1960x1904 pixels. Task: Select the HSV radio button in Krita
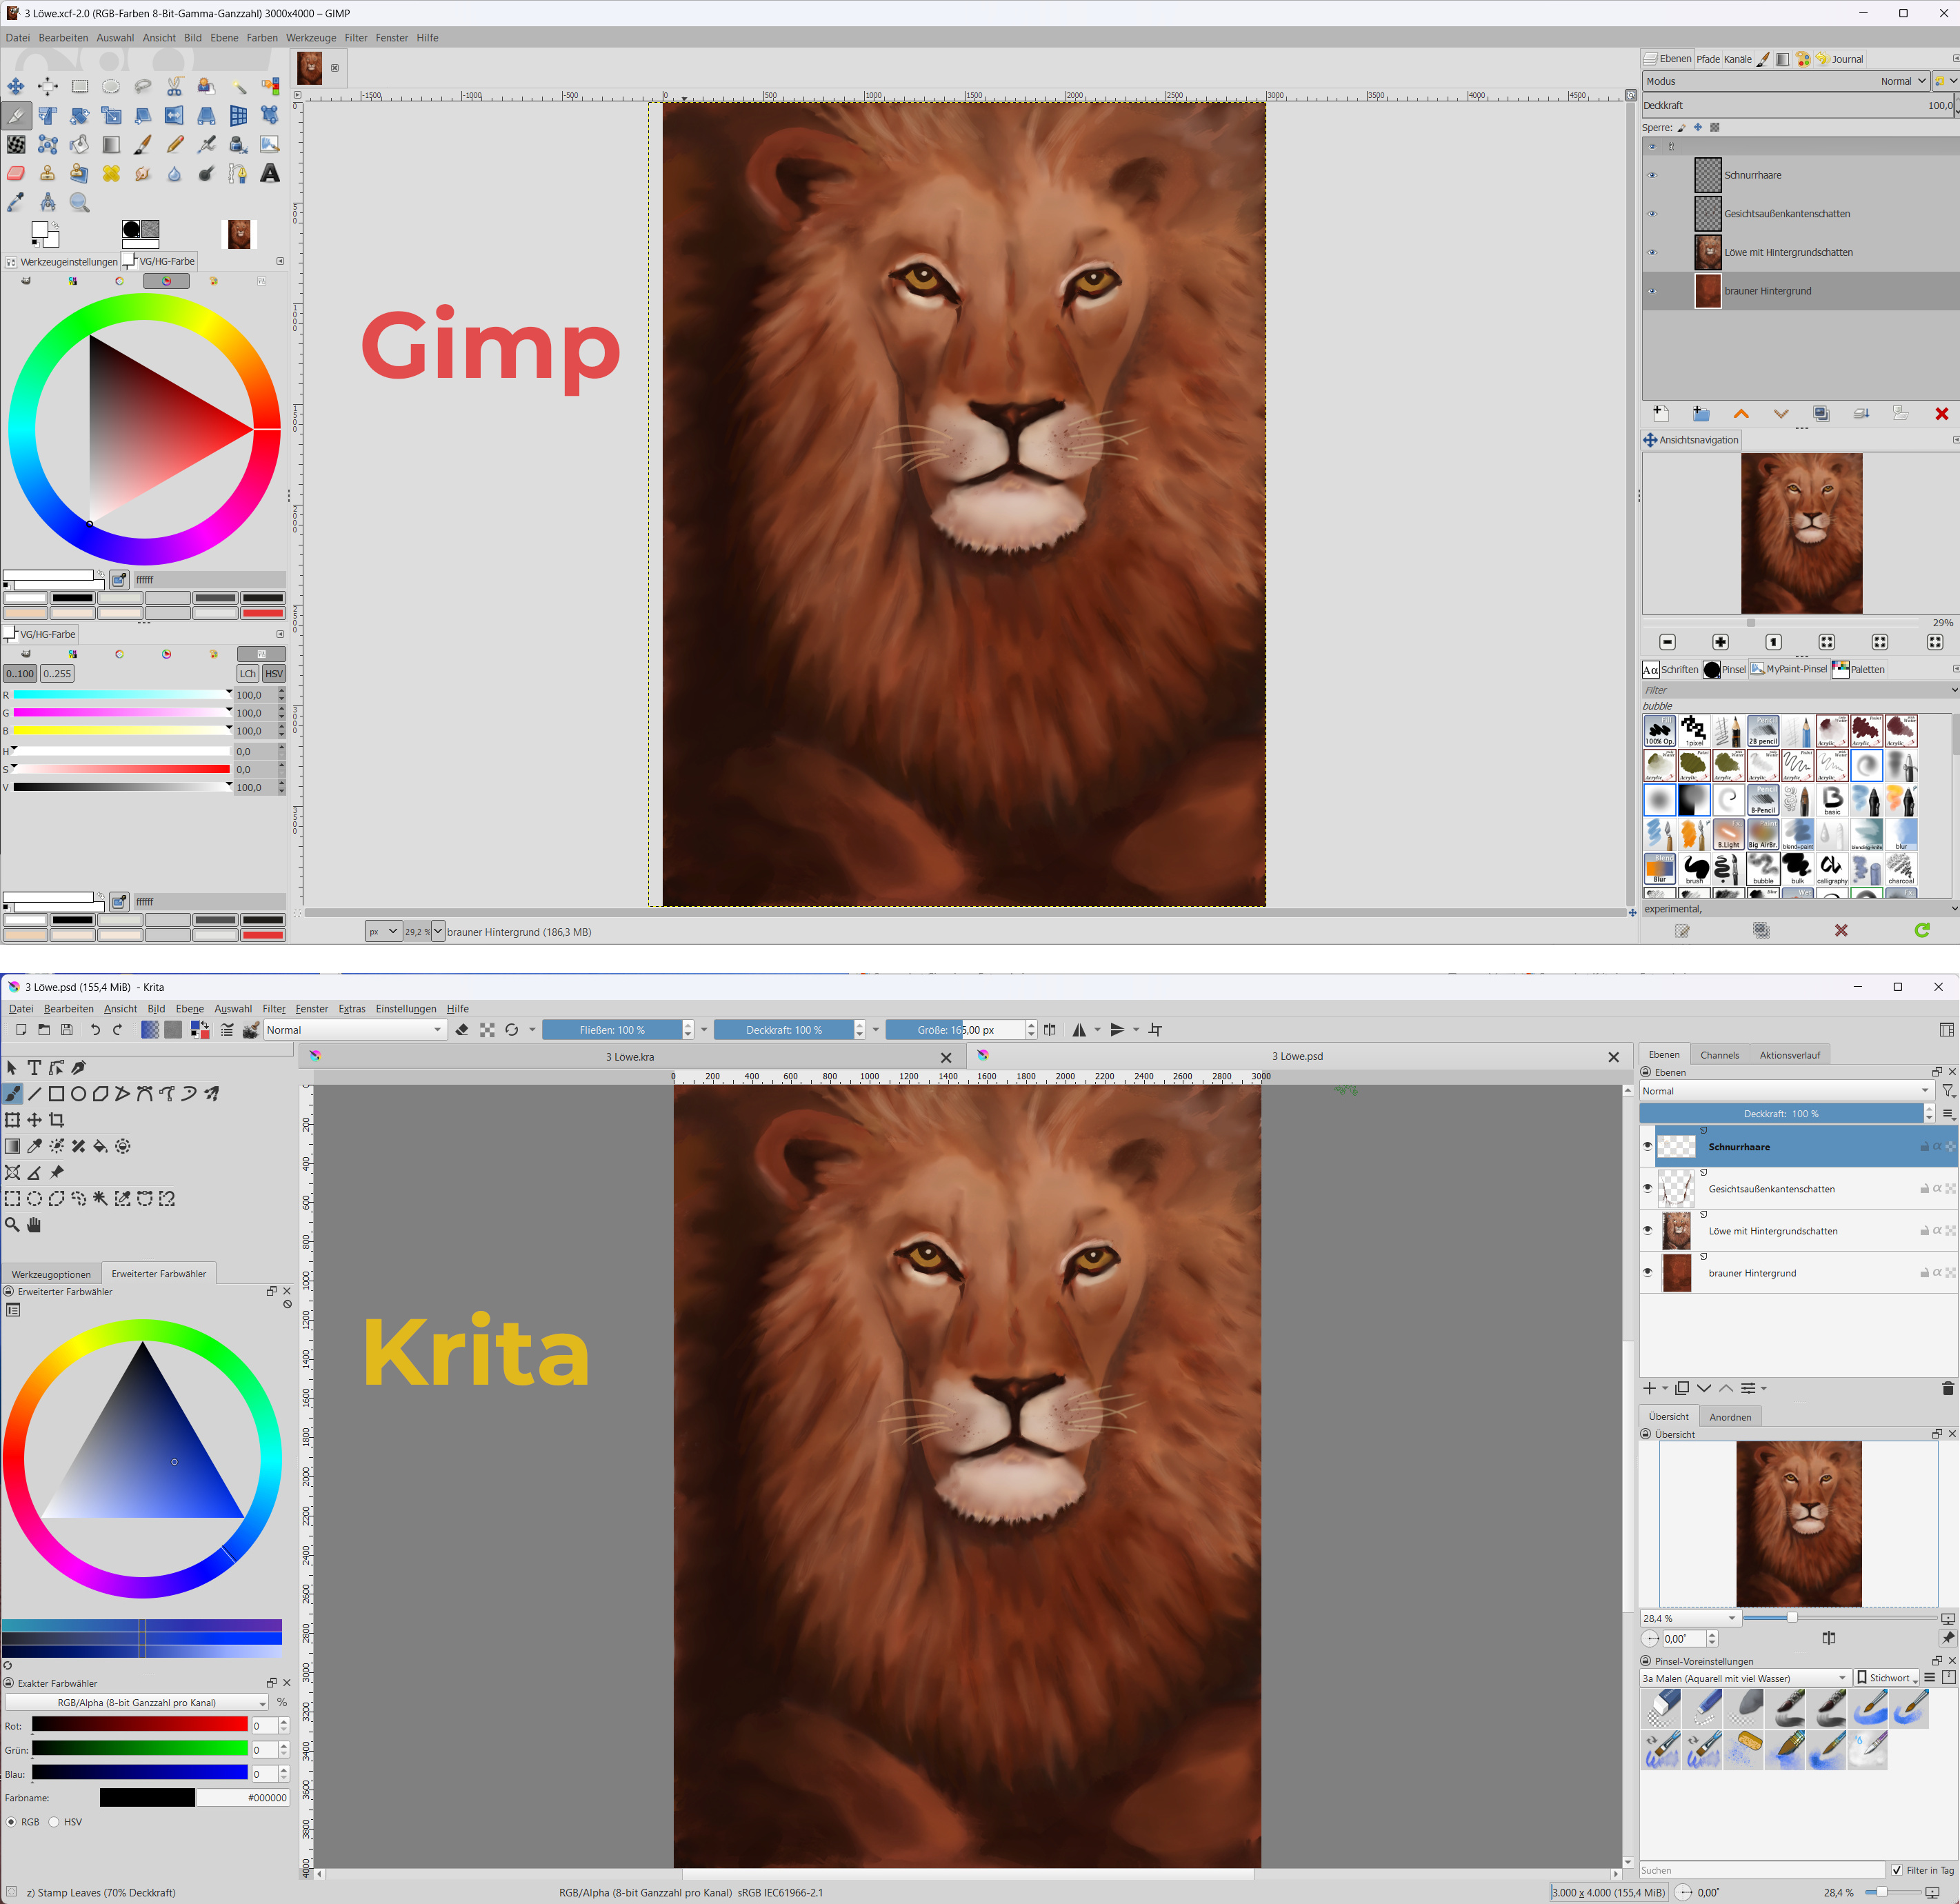pos(55,1822)
